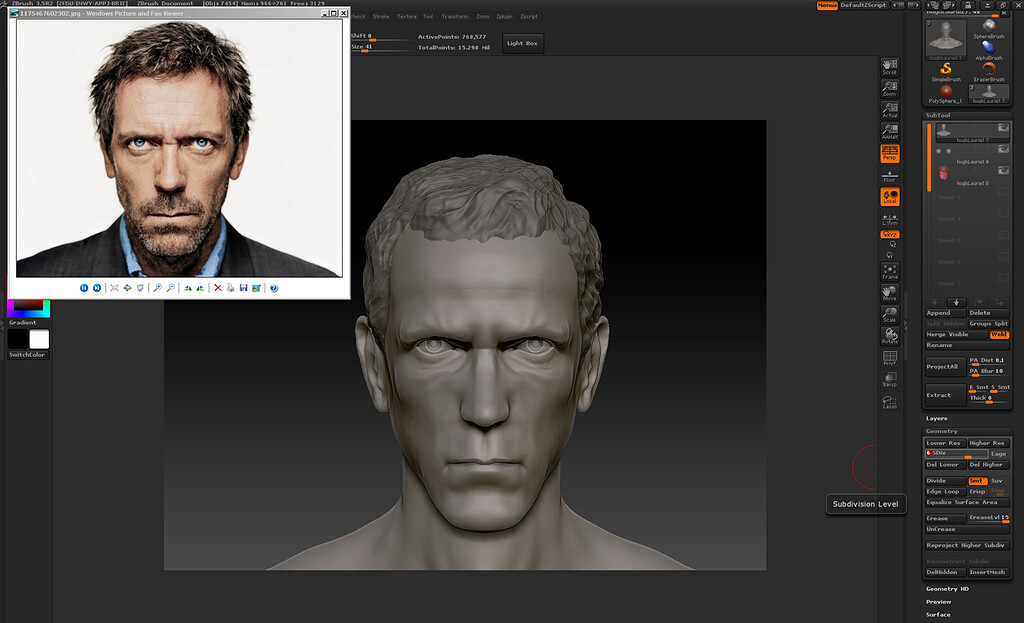Select the Rotate transform icon
Viewport: 1024px width, 623px height.
pos(889,336)
